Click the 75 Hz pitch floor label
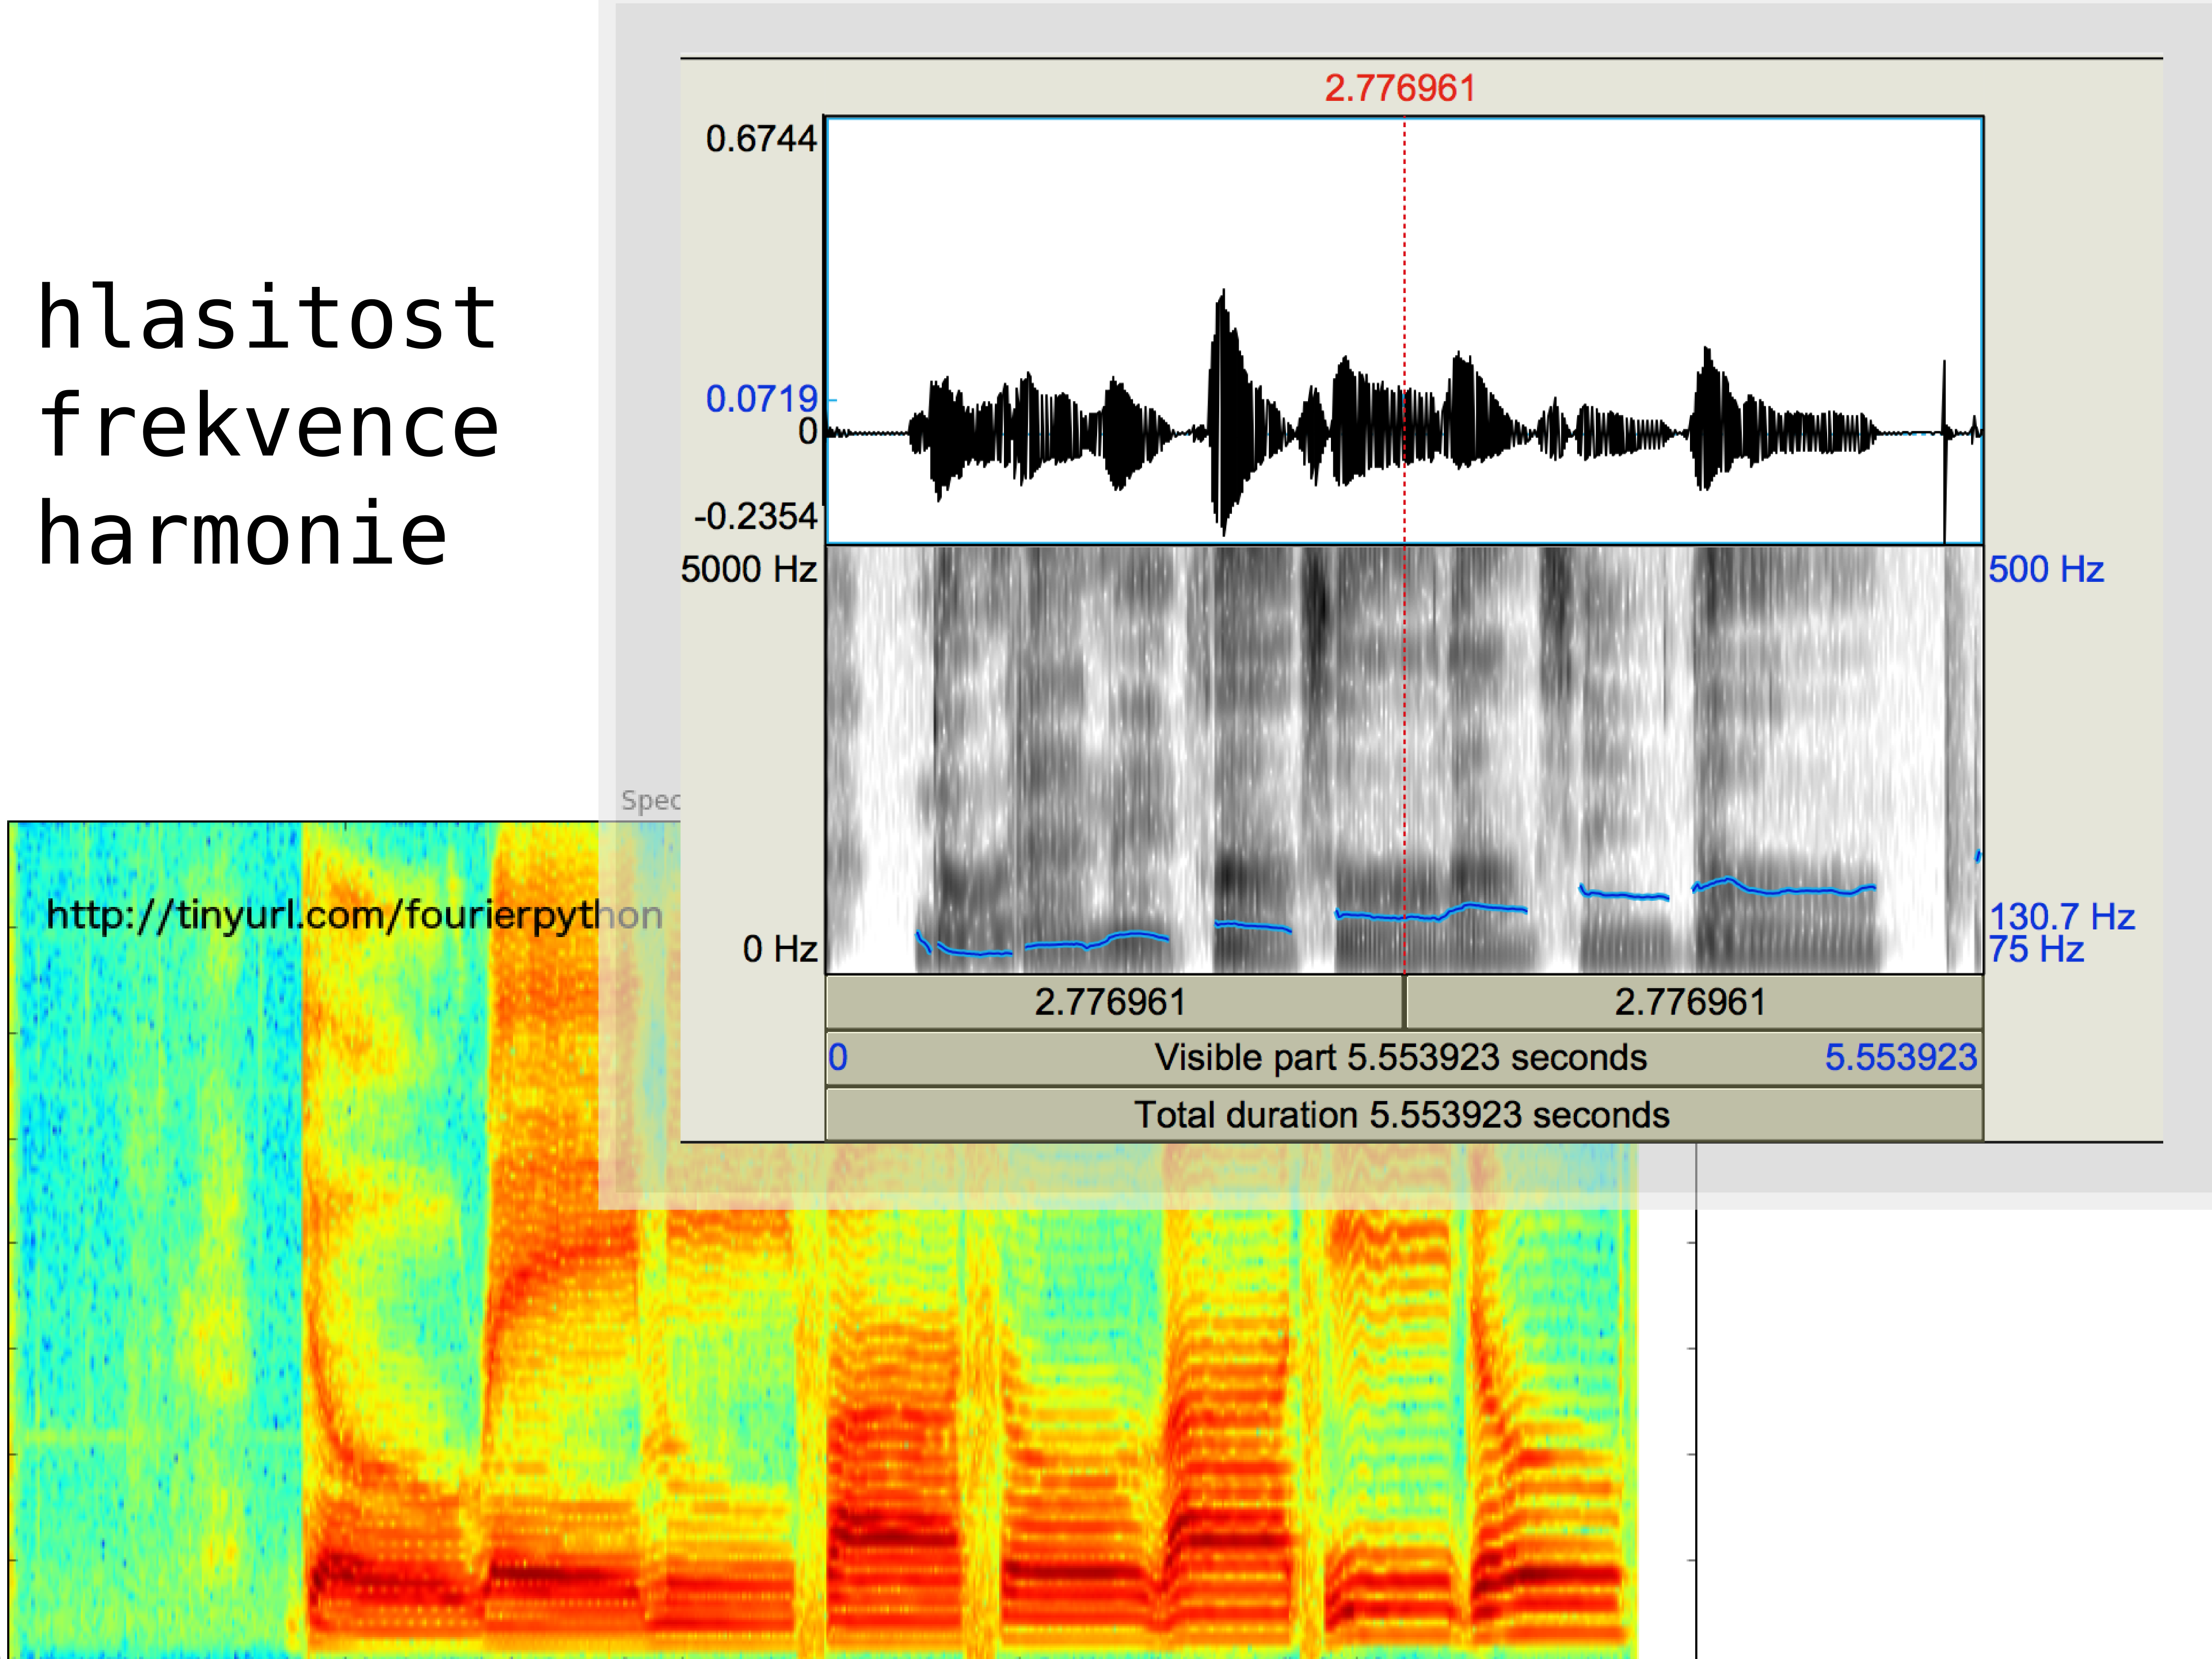Viewport: 2212px width, 1659px height. [x=2036, y=949]
